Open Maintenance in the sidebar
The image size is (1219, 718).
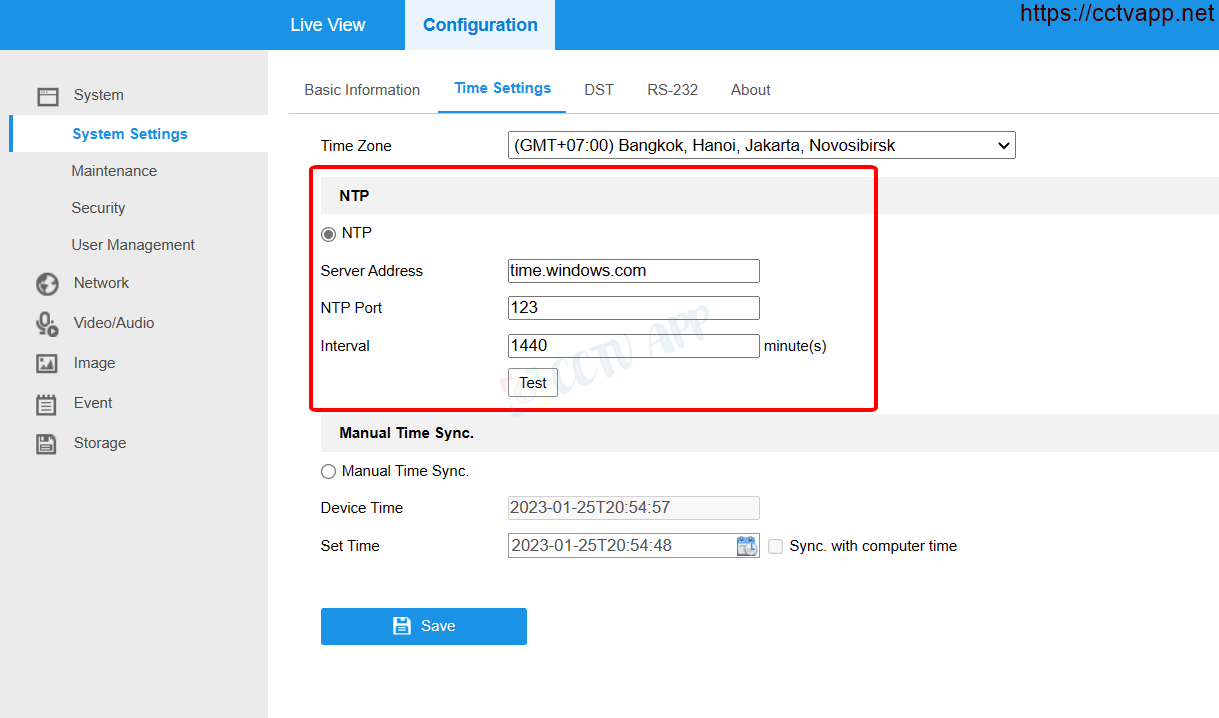[x=114, y=171]
